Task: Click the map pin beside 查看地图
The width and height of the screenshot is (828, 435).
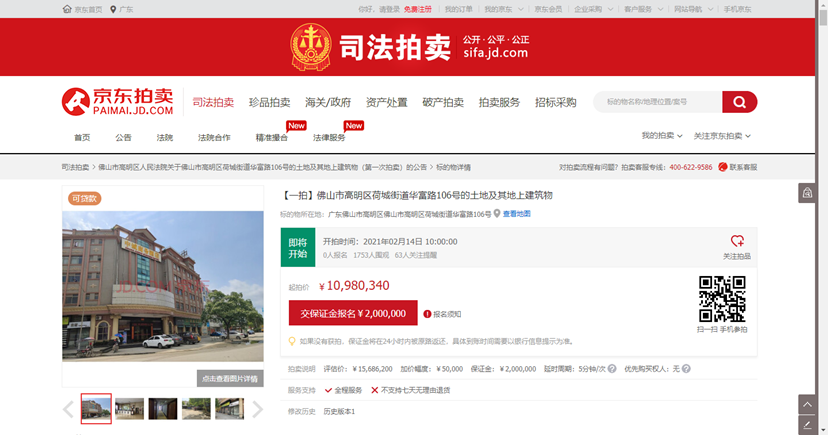Action: 496,214
